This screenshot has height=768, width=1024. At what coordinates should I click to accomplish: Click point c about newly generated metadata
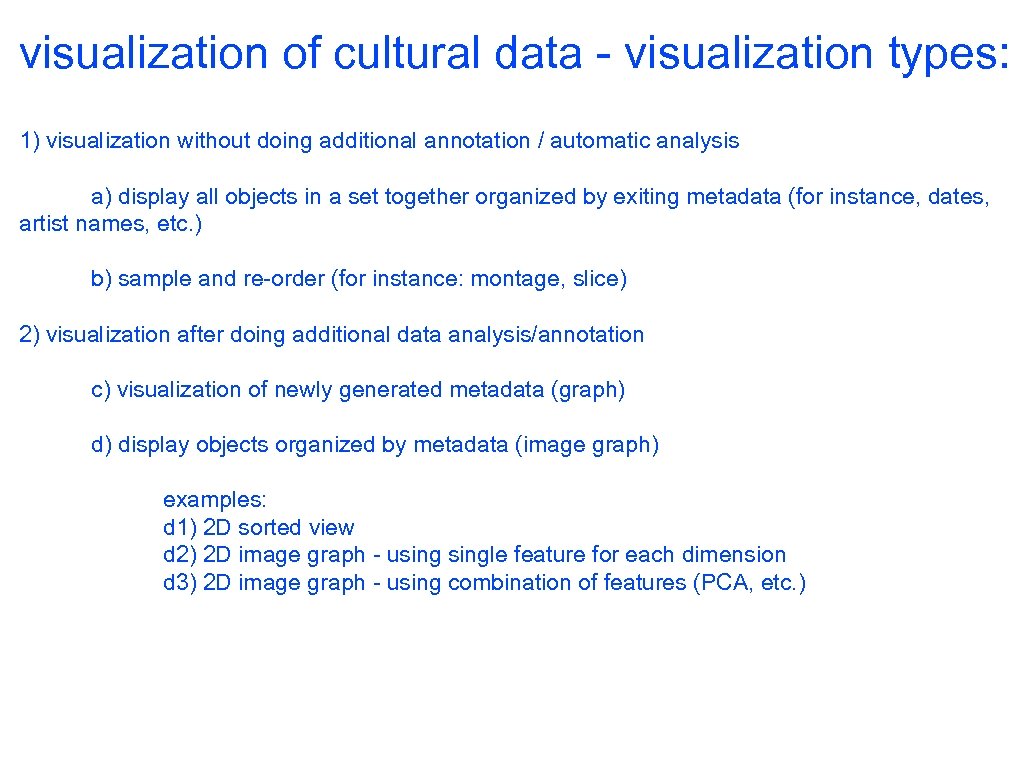coord(358,390)
